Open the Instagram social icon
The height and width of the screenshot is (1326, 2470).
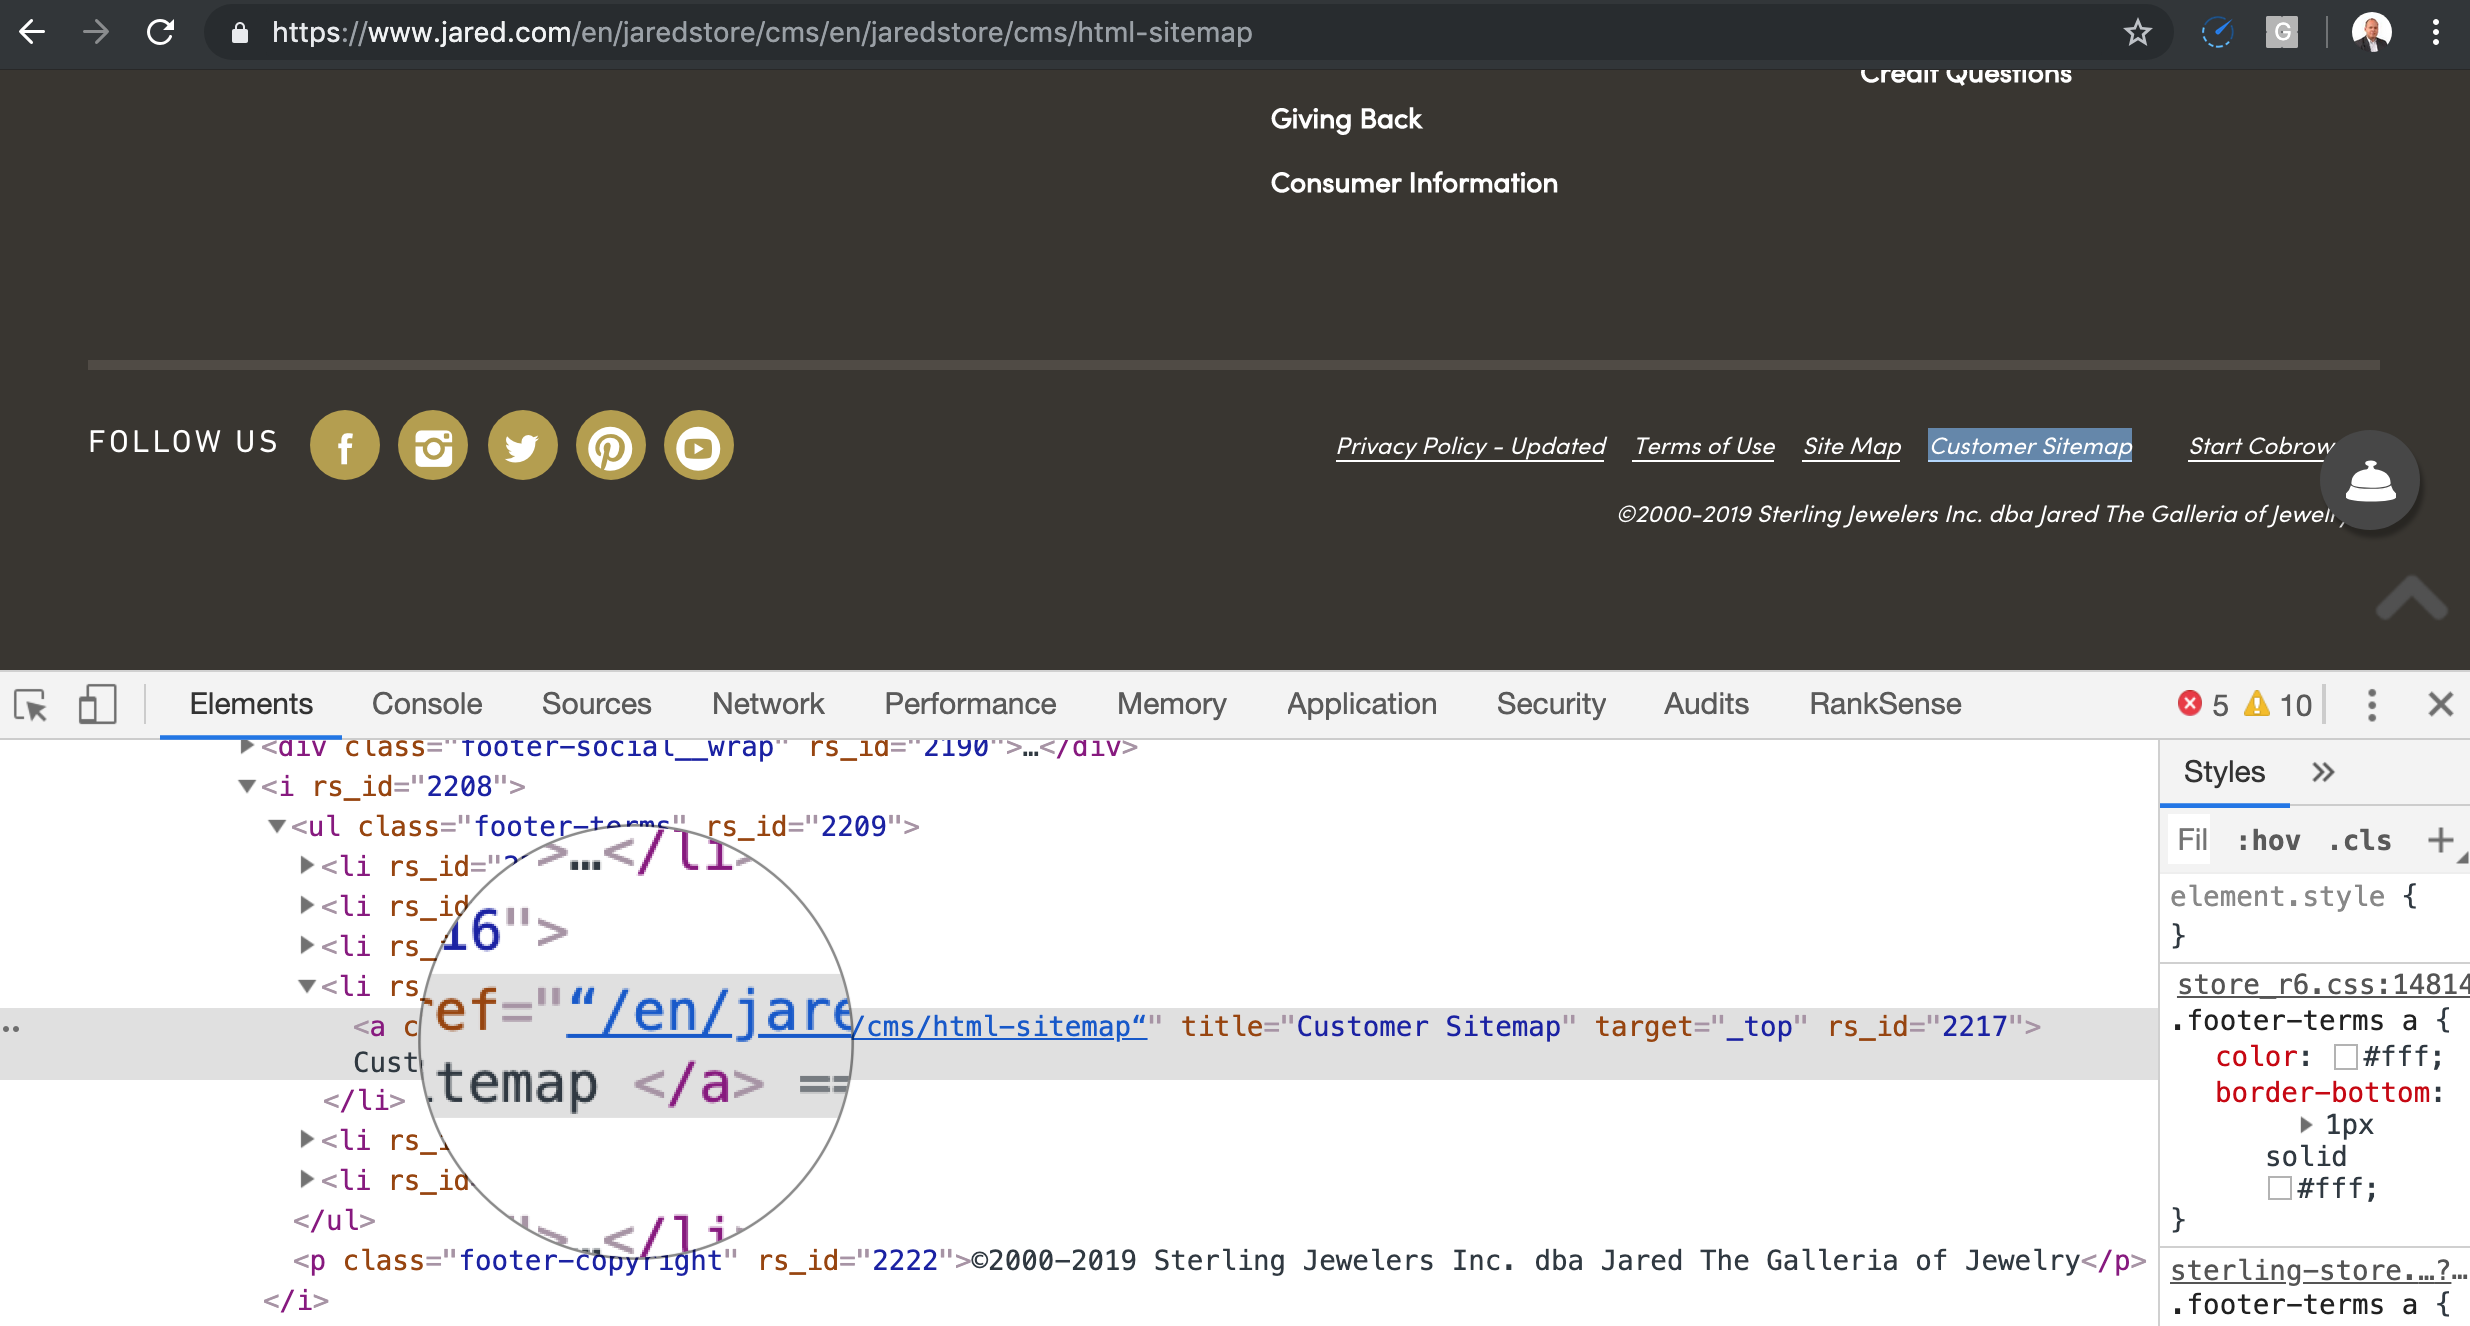click(x=433, y=446)
